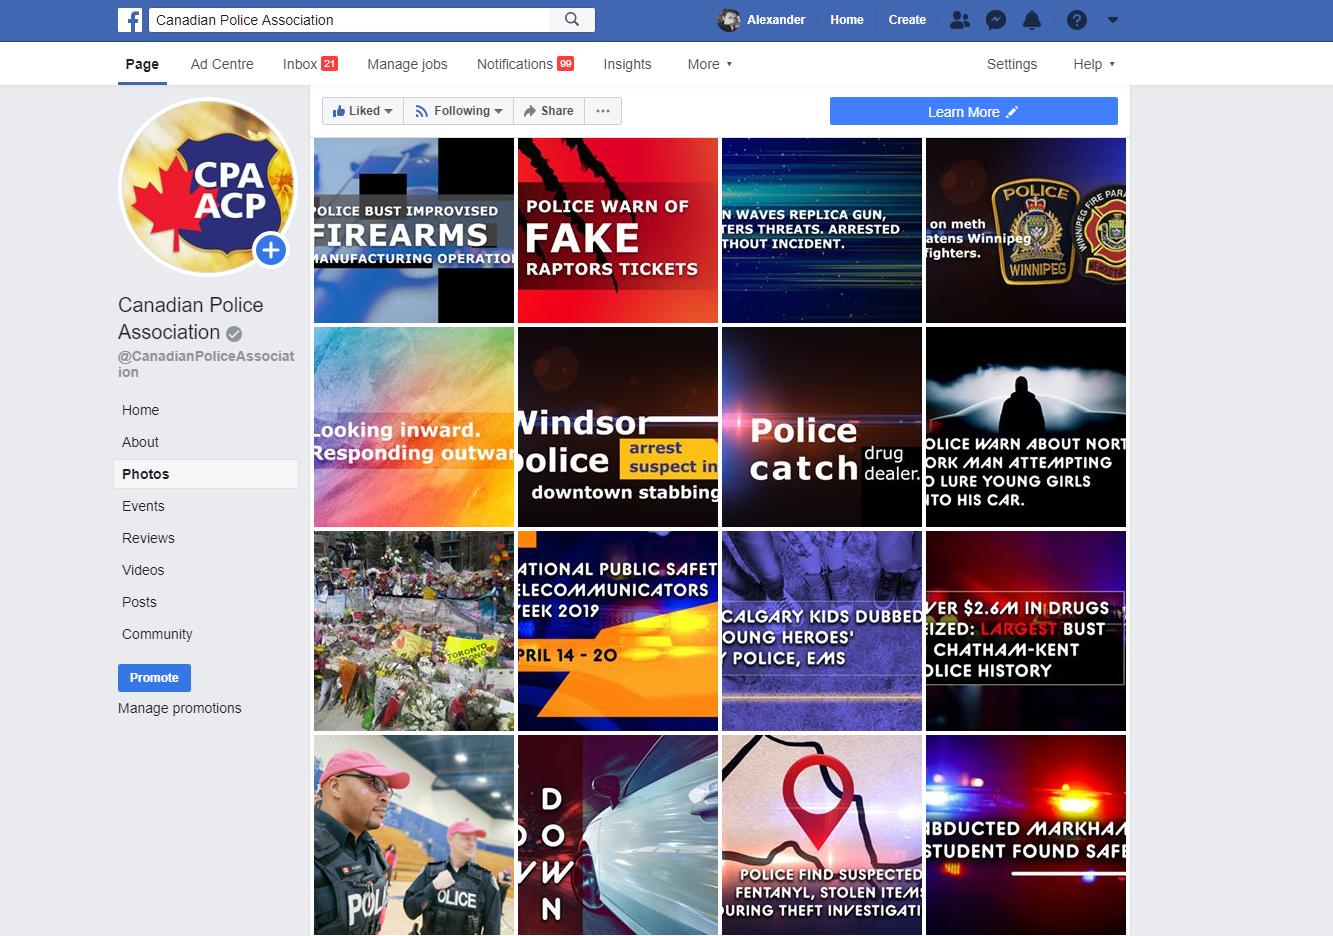Open the Friend Requests icon

[960, 20]
